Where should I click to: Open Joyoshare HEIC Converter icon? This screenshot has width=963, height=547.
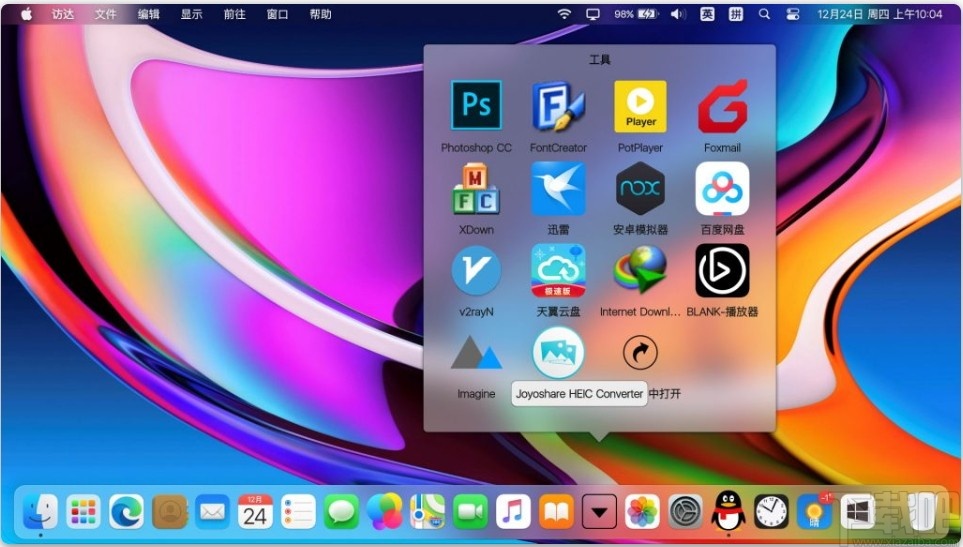tap(558, 352)
